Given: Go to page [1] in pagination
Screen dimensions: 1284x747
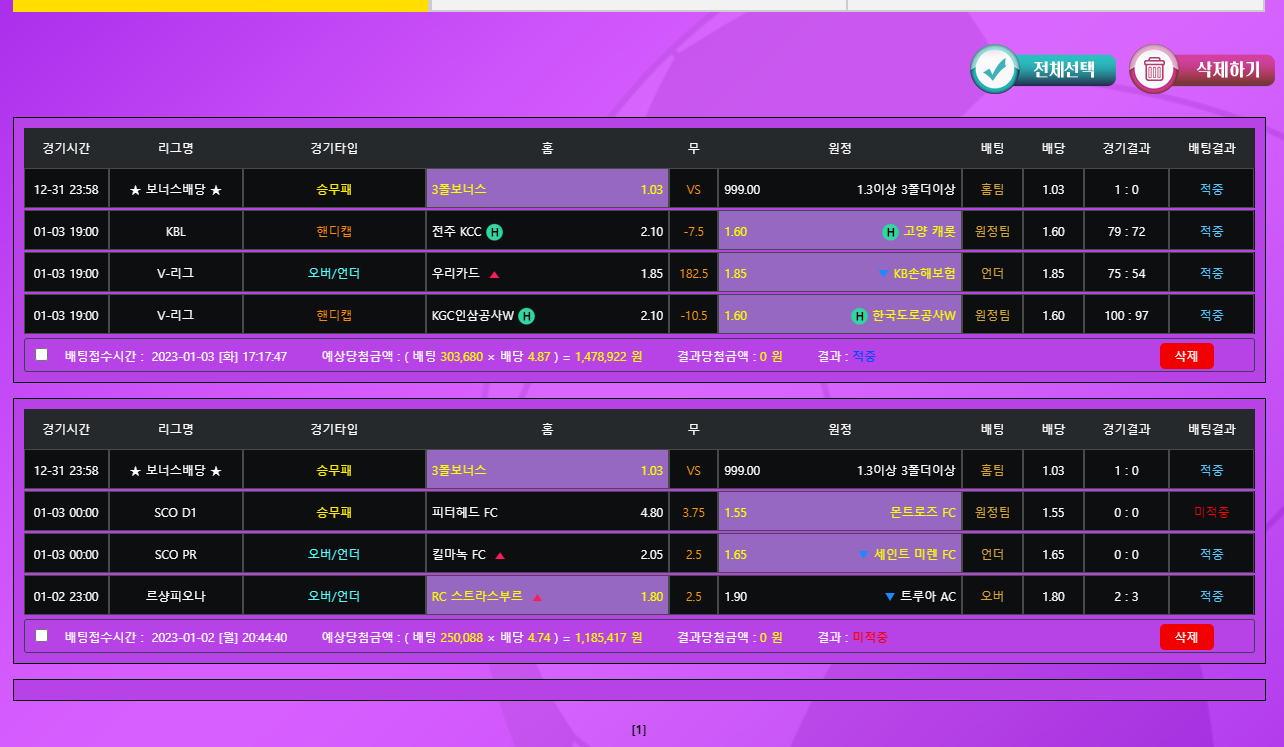Looking at the screenshot, I should [x=639, y=730].
